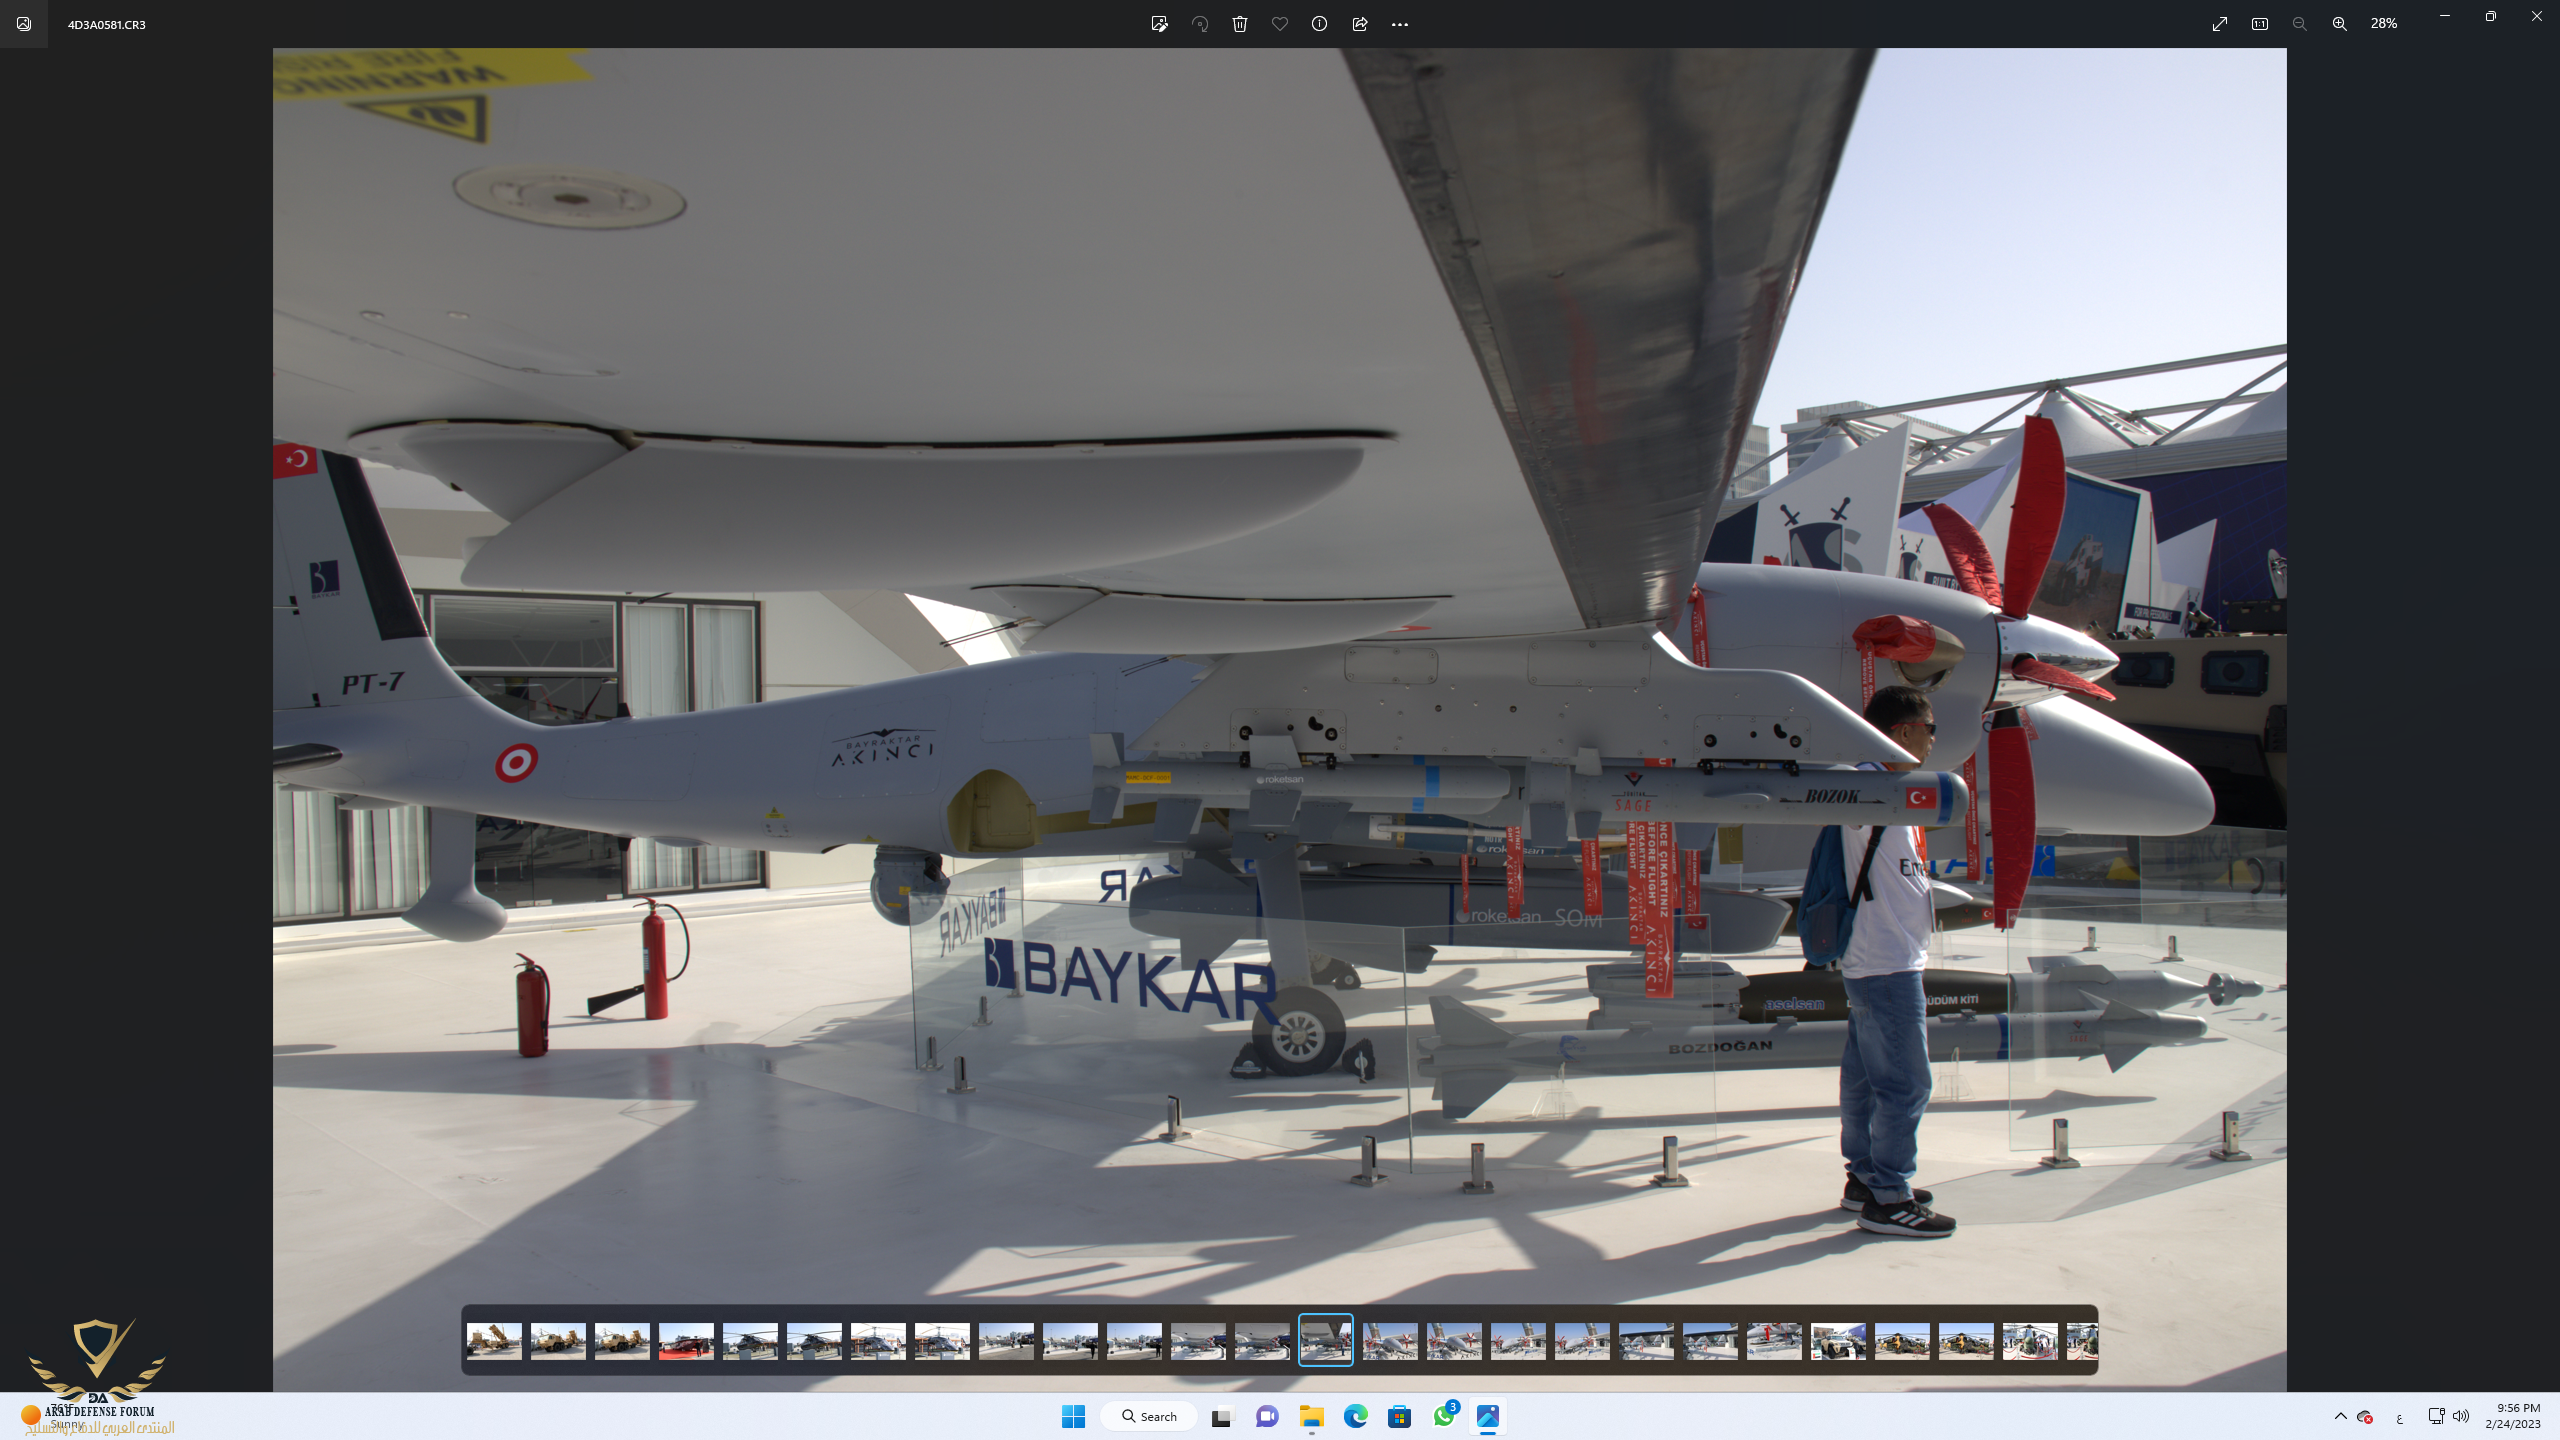Open the weather widget on taskbar

click(x=55, y=1416)
